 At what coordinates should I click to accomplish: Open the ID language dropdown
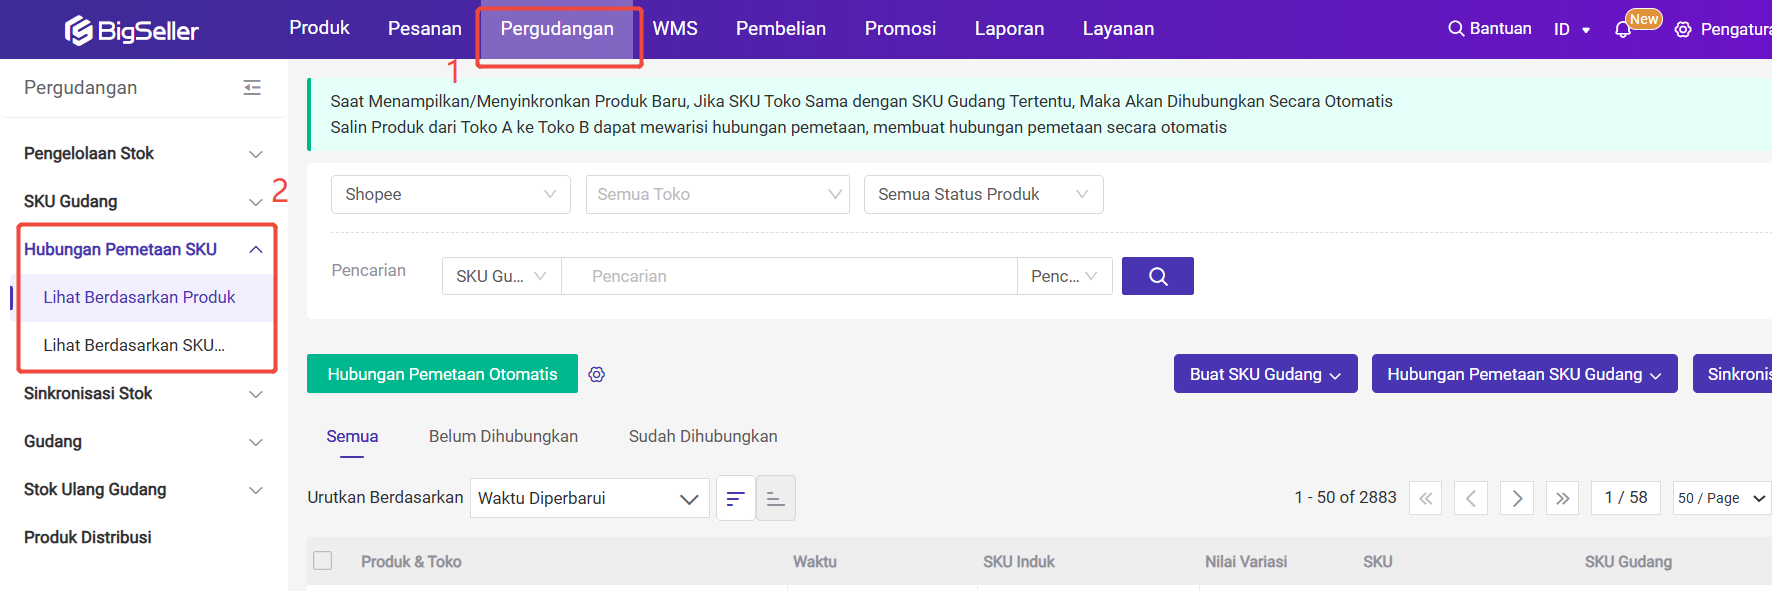(x=1572, y=30)
